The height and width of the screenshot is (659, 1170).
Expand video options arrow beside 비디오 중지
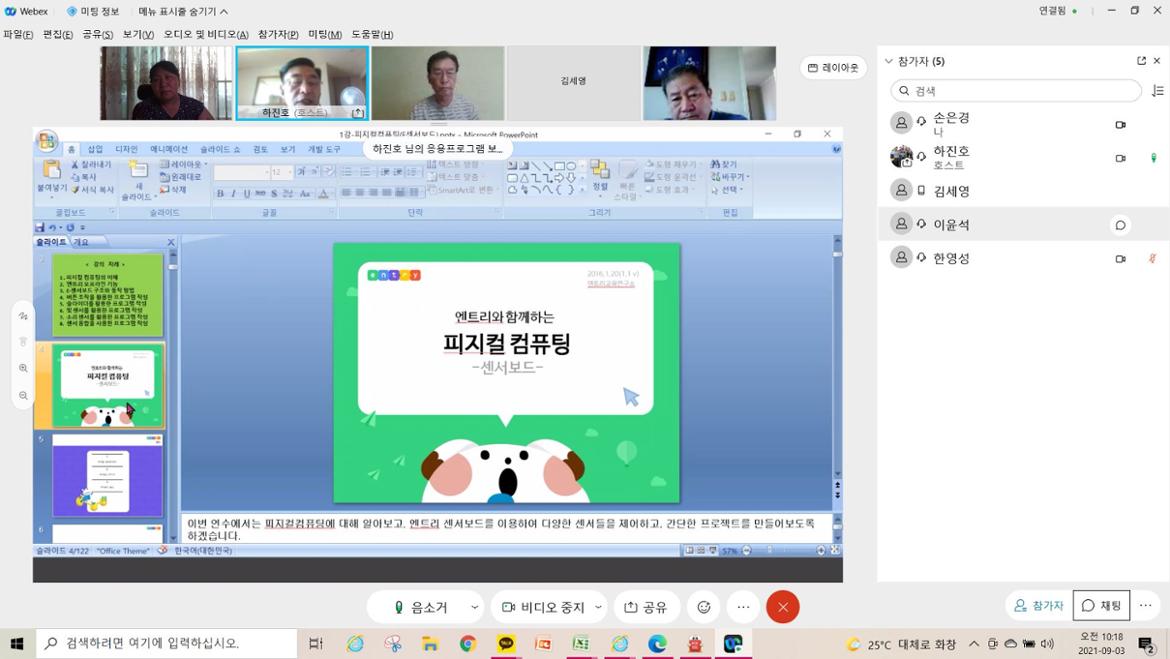tap(598, 608)
